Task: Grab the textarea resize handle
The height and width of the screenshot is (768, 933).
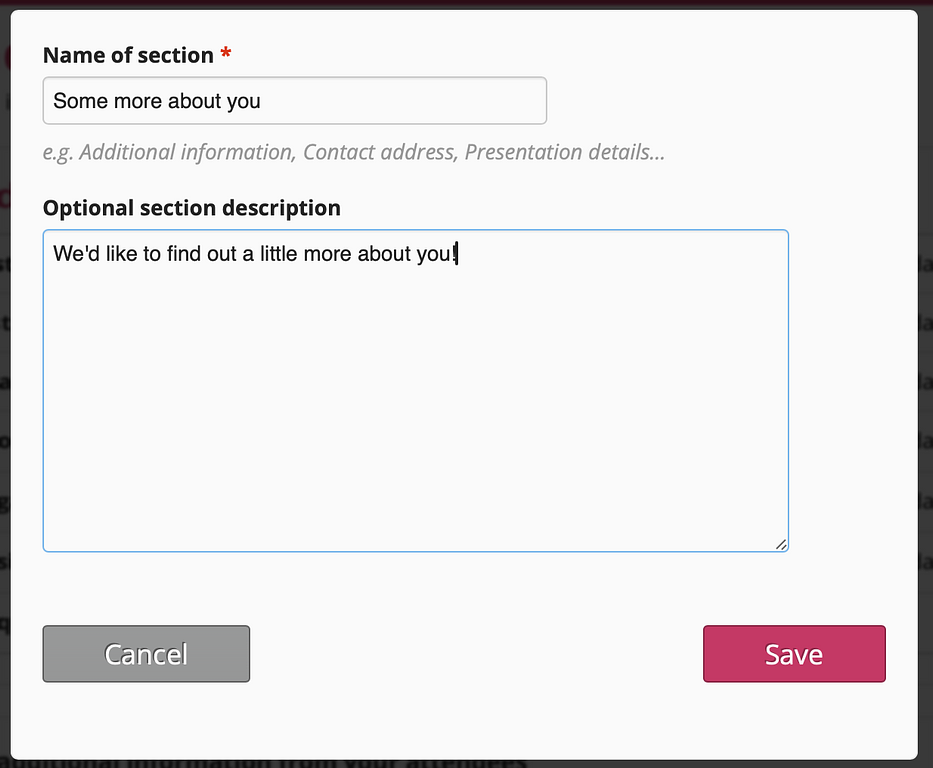Action: pos(780,543)
